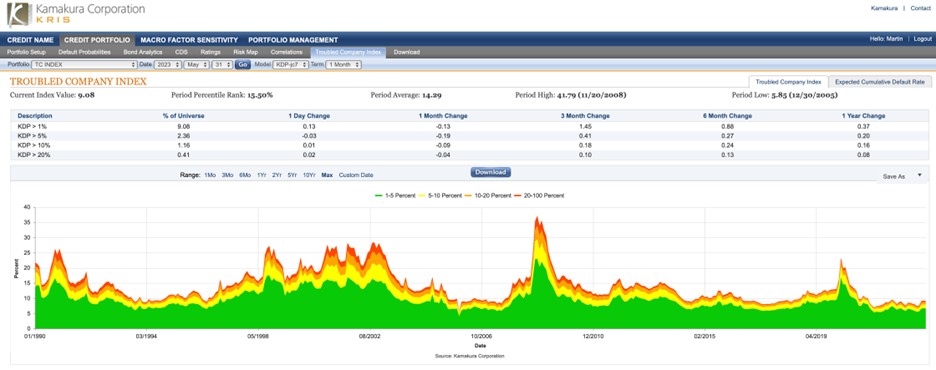This screenshot has width=936, height=370.
Task: Click the Period Percentile Rank 15.50% text
Action: [x=222, y=95]
